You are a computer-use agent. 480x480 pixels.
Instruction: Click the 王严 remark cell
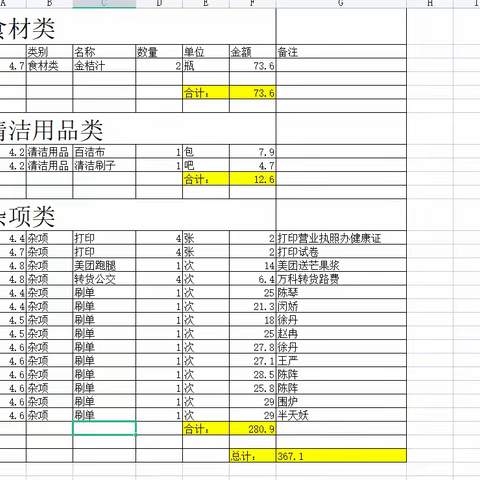(x=341, y=361)
